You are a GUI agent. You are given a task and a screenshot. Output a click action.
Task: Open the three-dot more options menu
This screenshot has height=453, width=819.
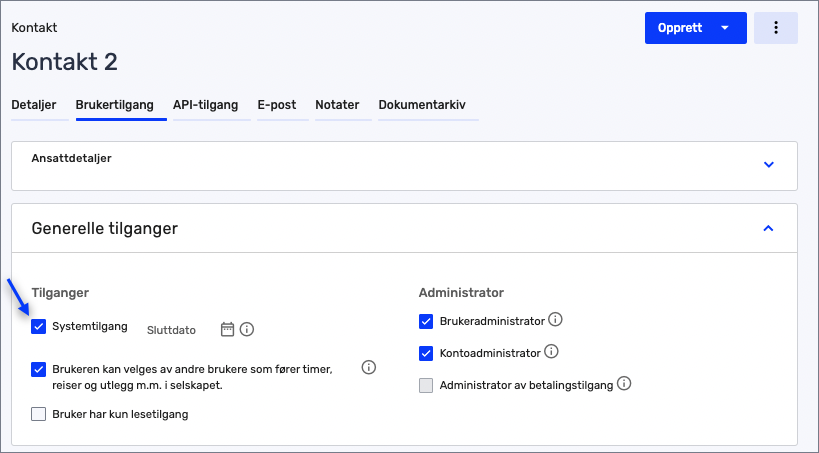(x=775, y=28)
